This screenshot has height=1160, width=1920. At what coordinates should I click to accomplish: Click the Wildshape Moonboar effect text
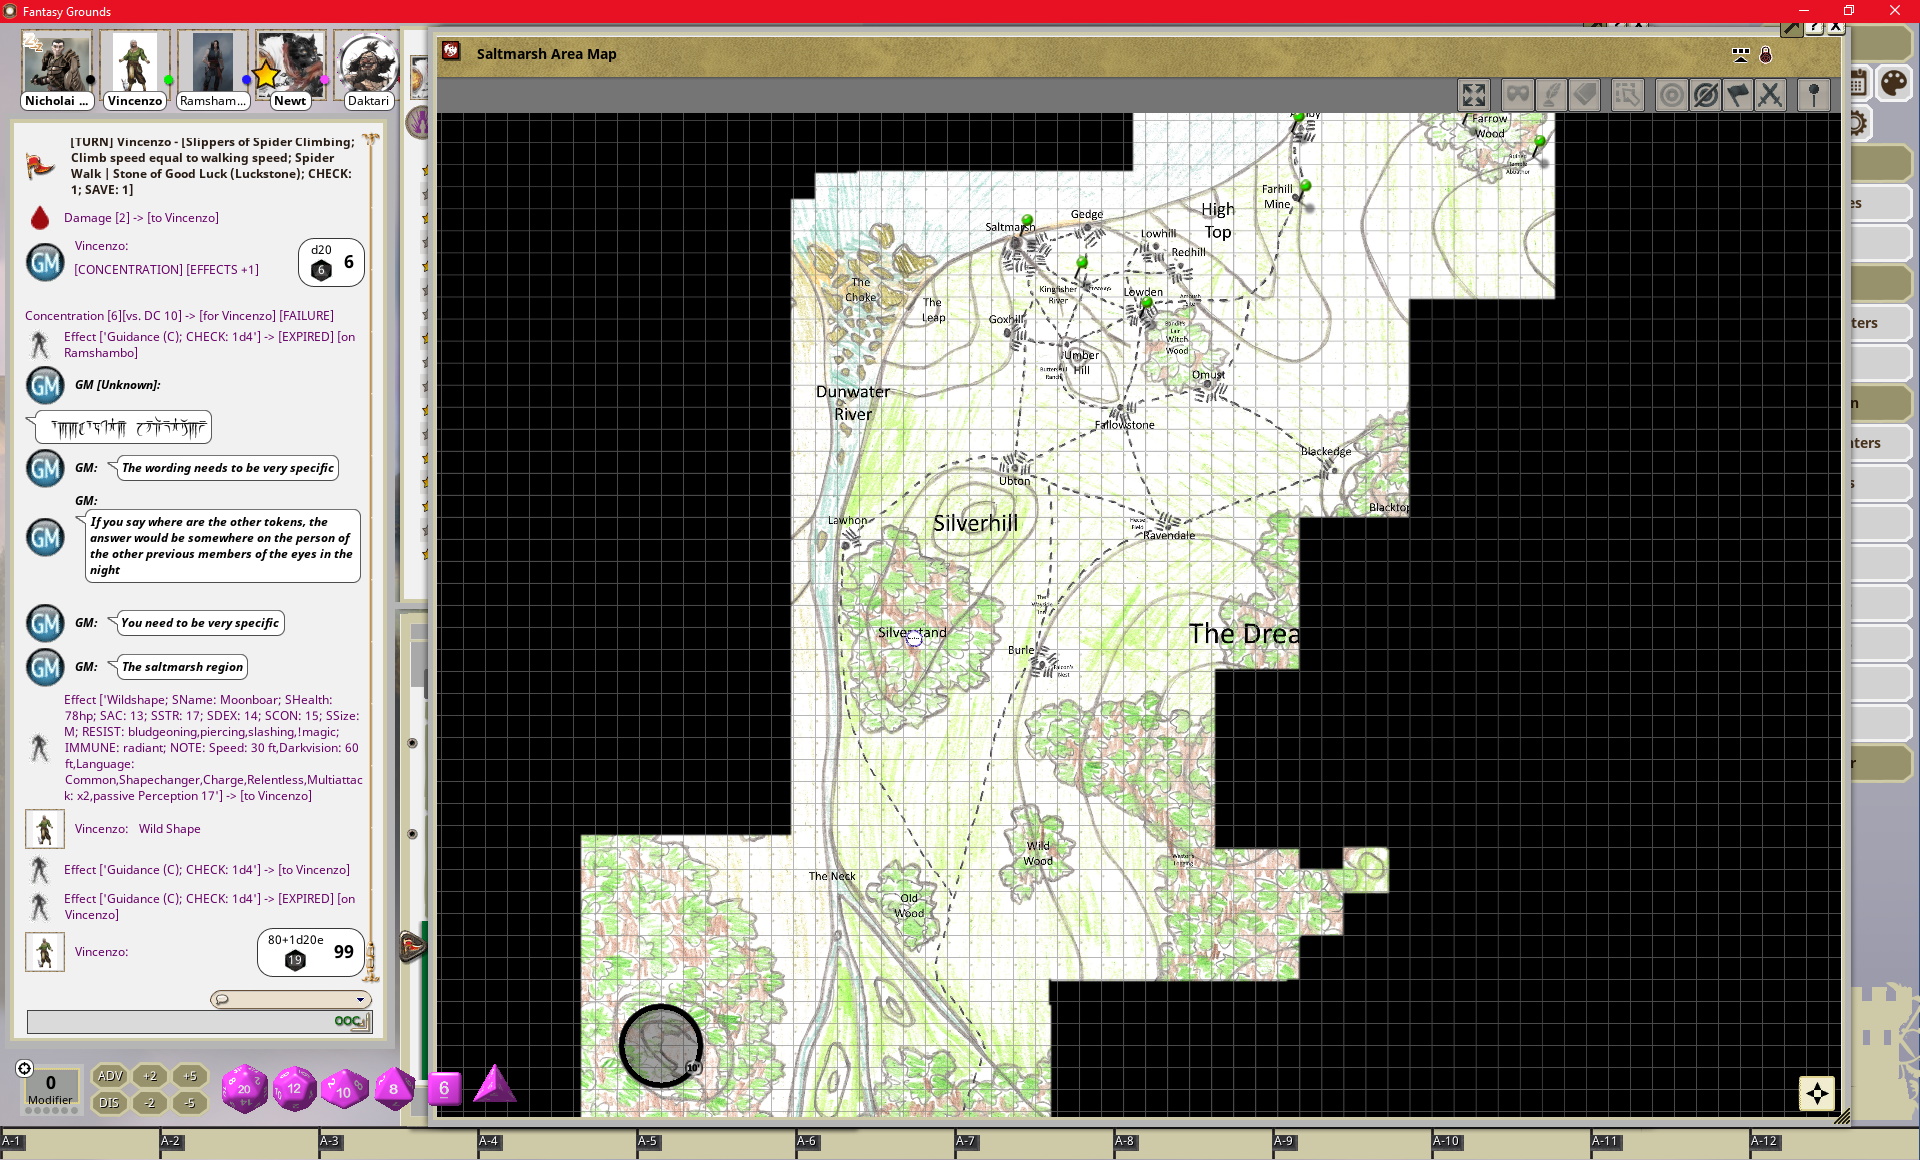213,748
